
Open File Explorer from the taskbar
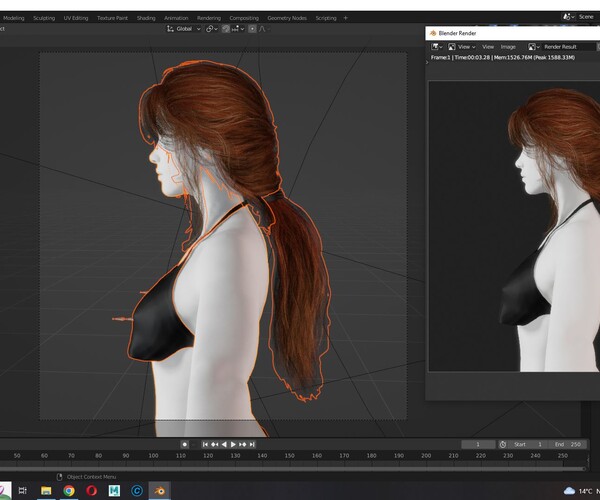click(x=46, y=490)
